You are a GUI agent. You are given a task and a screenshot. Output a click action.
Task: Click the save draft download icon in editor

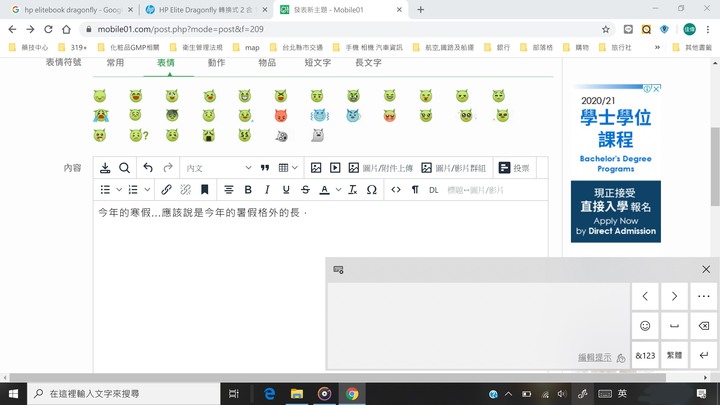click(105, 168)
